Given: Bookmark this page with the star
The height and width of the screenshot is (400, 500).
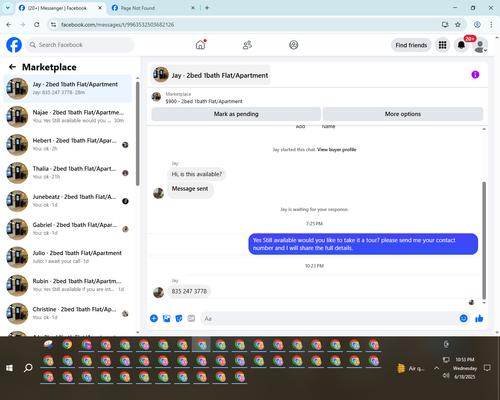Looking at the screenshot, I should [458, 24].
